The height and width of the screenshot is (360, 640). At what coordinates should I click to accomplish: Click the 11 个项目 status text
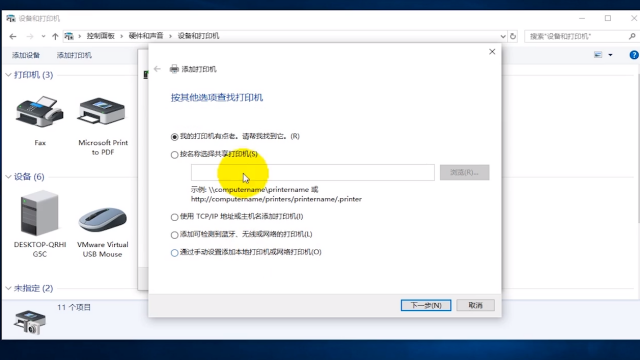click(74, 307)
